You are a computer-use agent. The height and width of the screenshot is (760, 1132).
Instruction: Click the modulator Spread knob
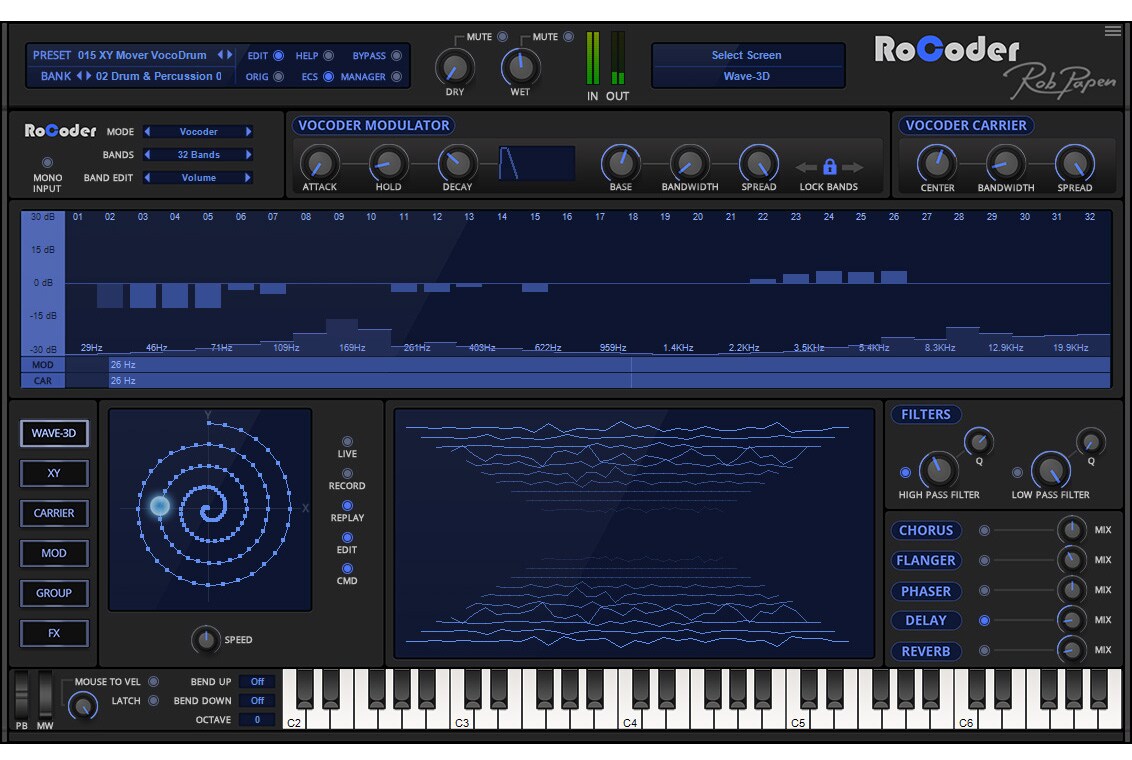[x=759, y=163]
